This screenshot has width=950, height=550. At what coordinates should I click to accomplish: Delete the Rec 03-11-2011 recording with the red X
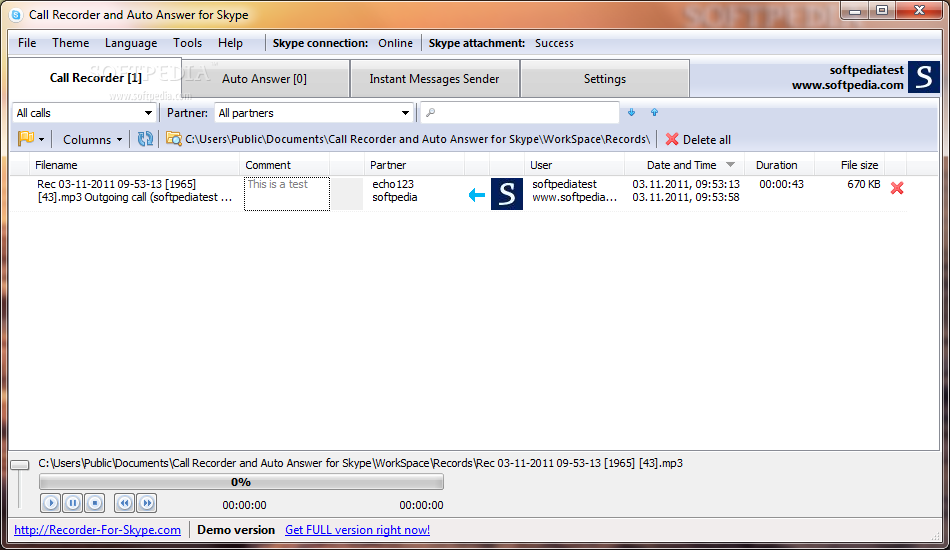point(897,188)
